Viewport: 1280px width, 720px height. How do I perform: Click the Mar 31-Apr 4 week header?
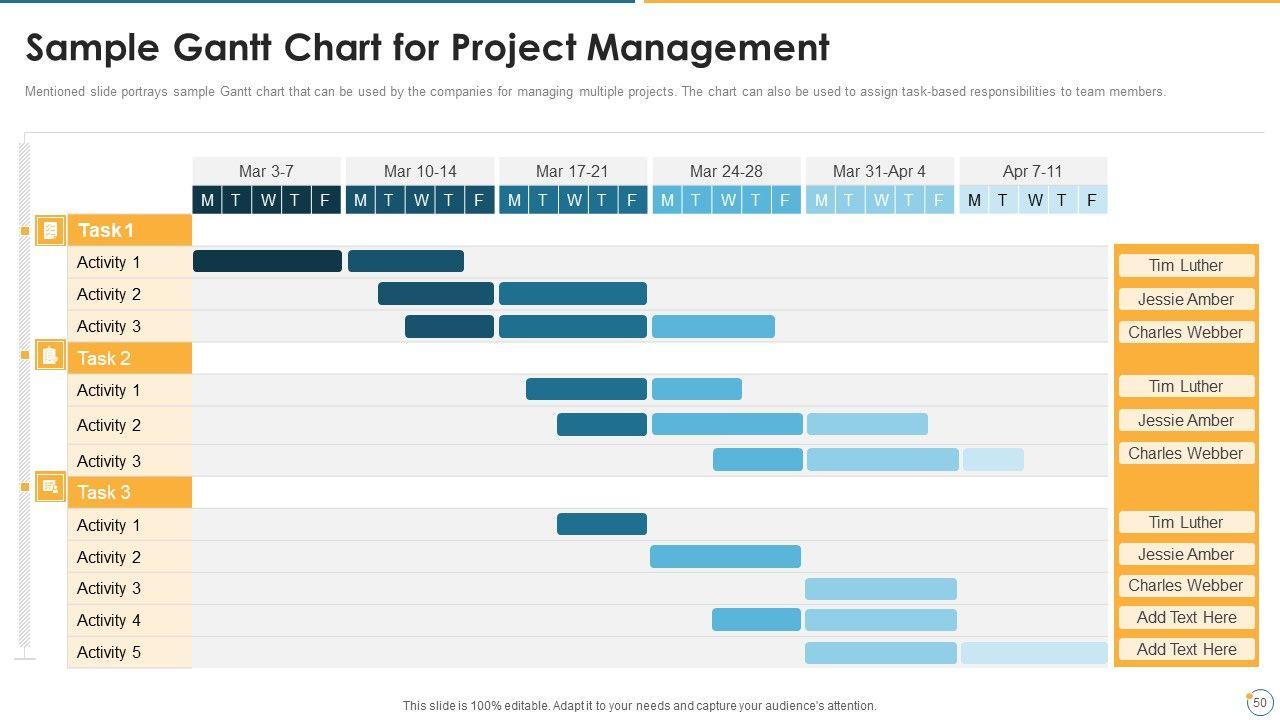879,171
